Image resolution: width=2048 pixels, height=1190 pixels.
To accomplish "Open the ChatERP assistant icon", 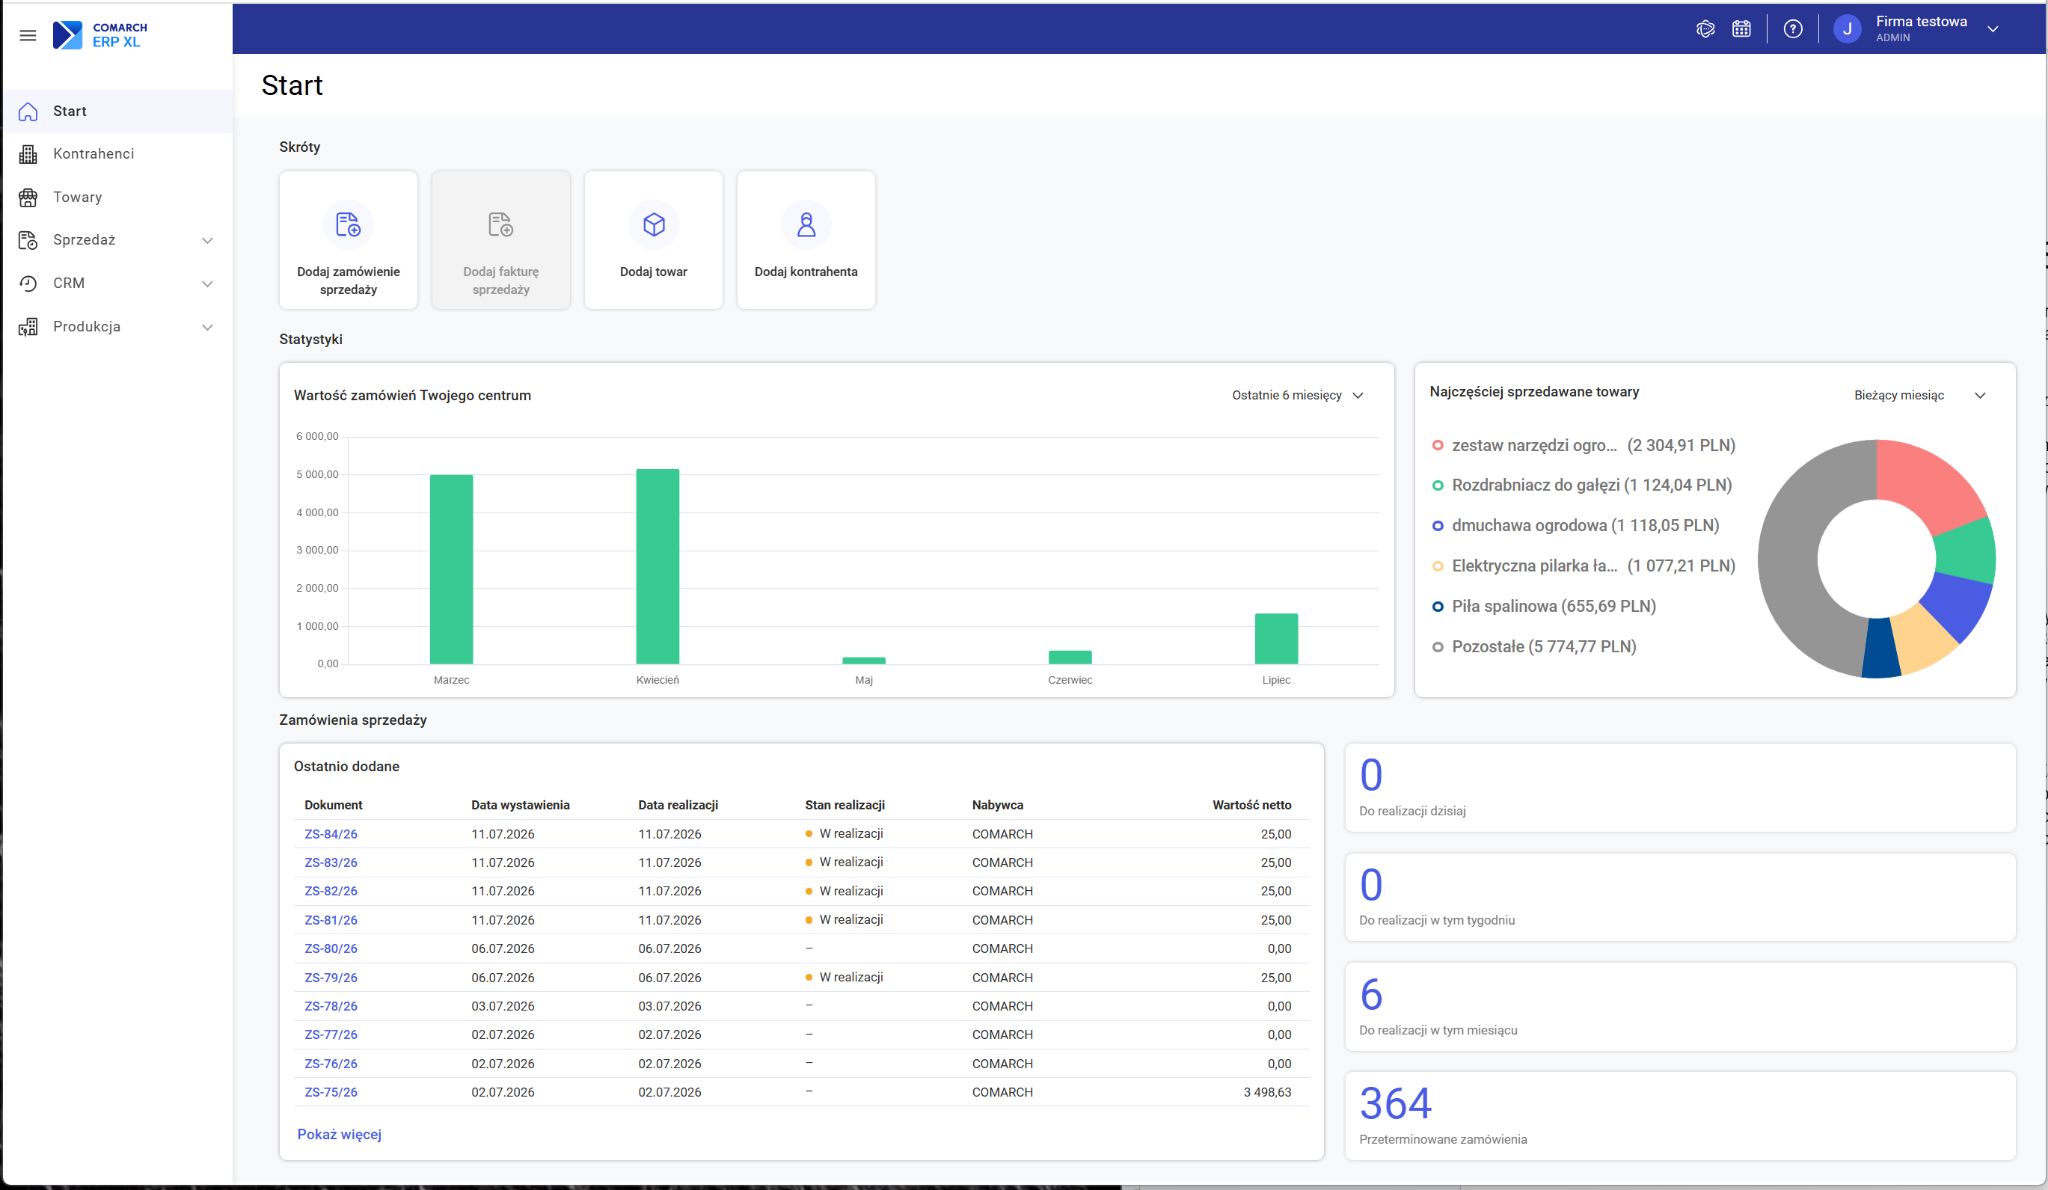I will (1706, 29).
